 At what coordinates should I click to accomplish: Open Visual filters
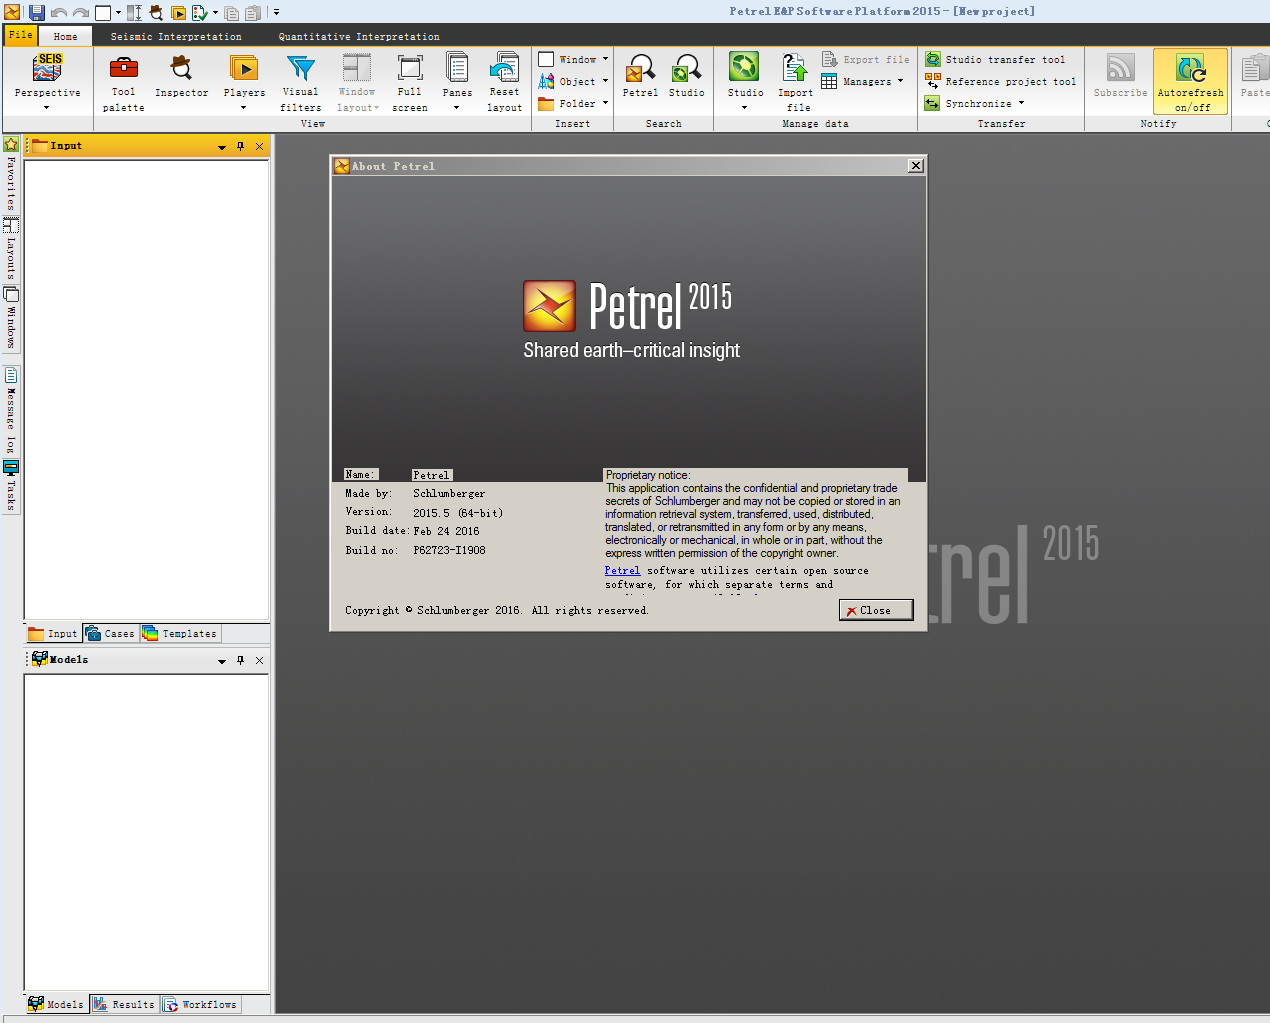point(301,82)
